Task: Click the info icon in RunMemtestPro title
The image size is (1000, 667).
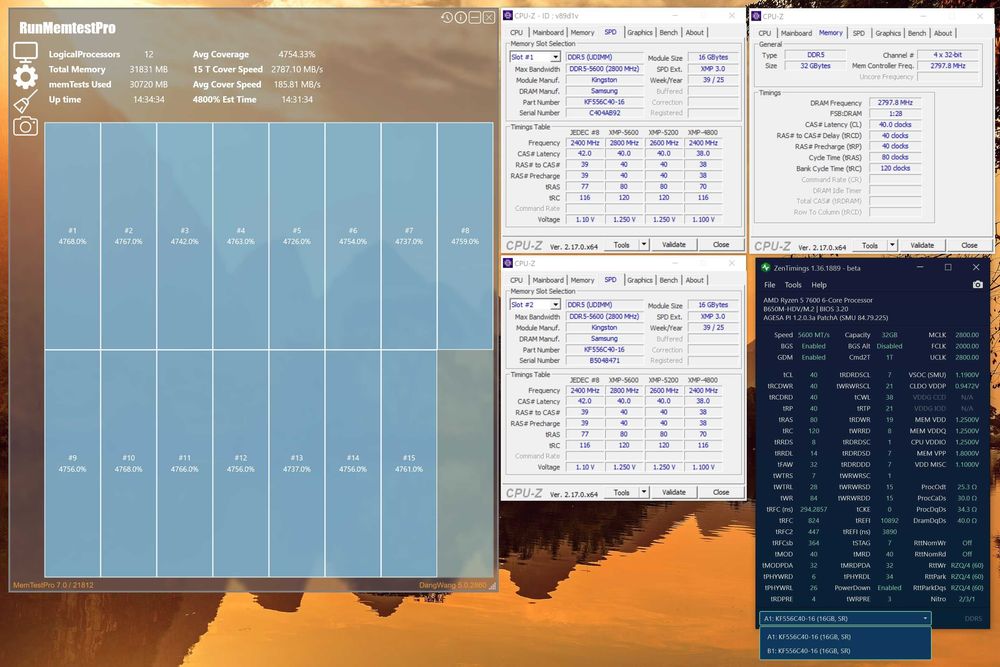Action: coord(460,17)
